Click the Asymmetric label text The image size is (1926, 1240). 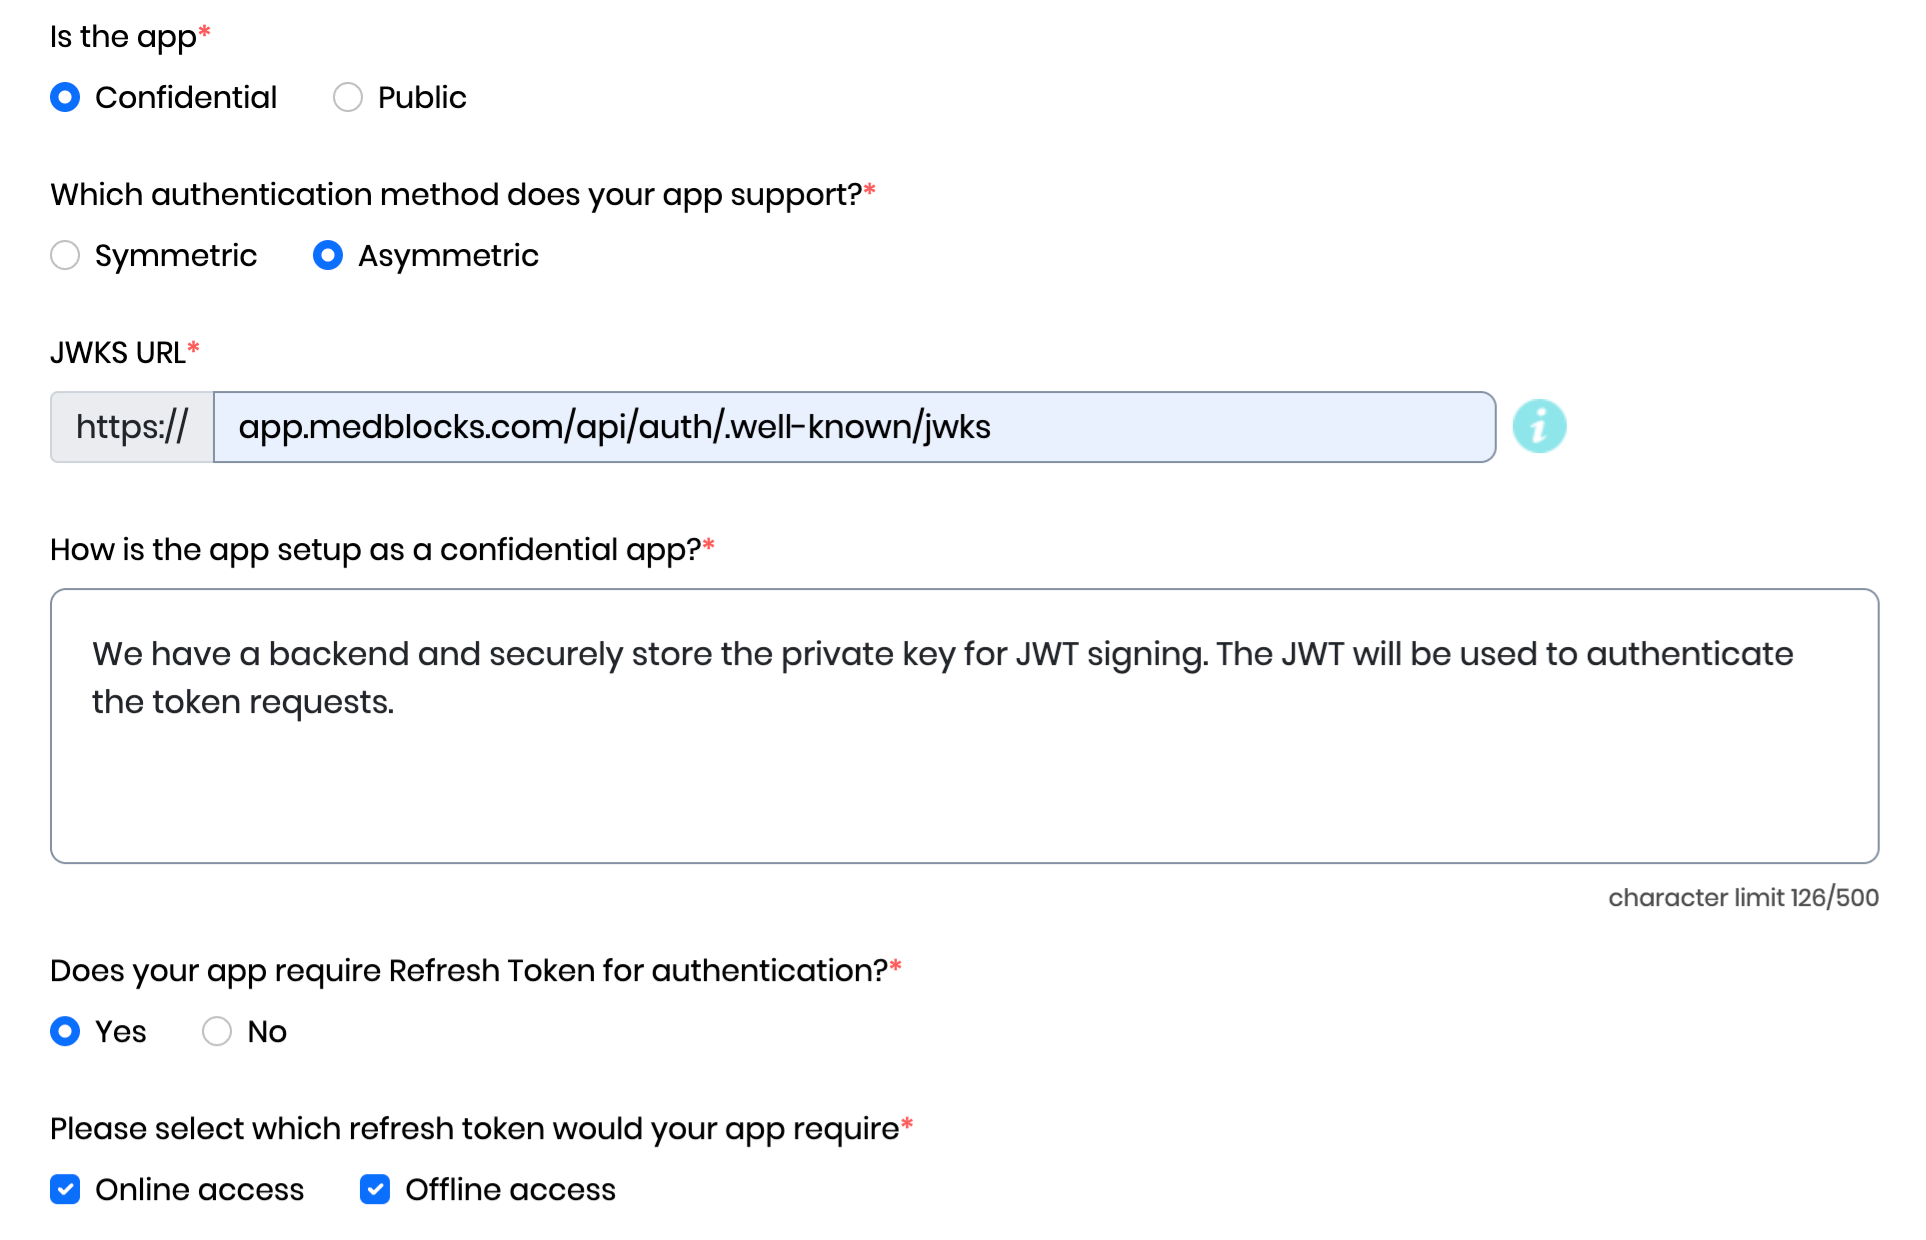[448, 255]
